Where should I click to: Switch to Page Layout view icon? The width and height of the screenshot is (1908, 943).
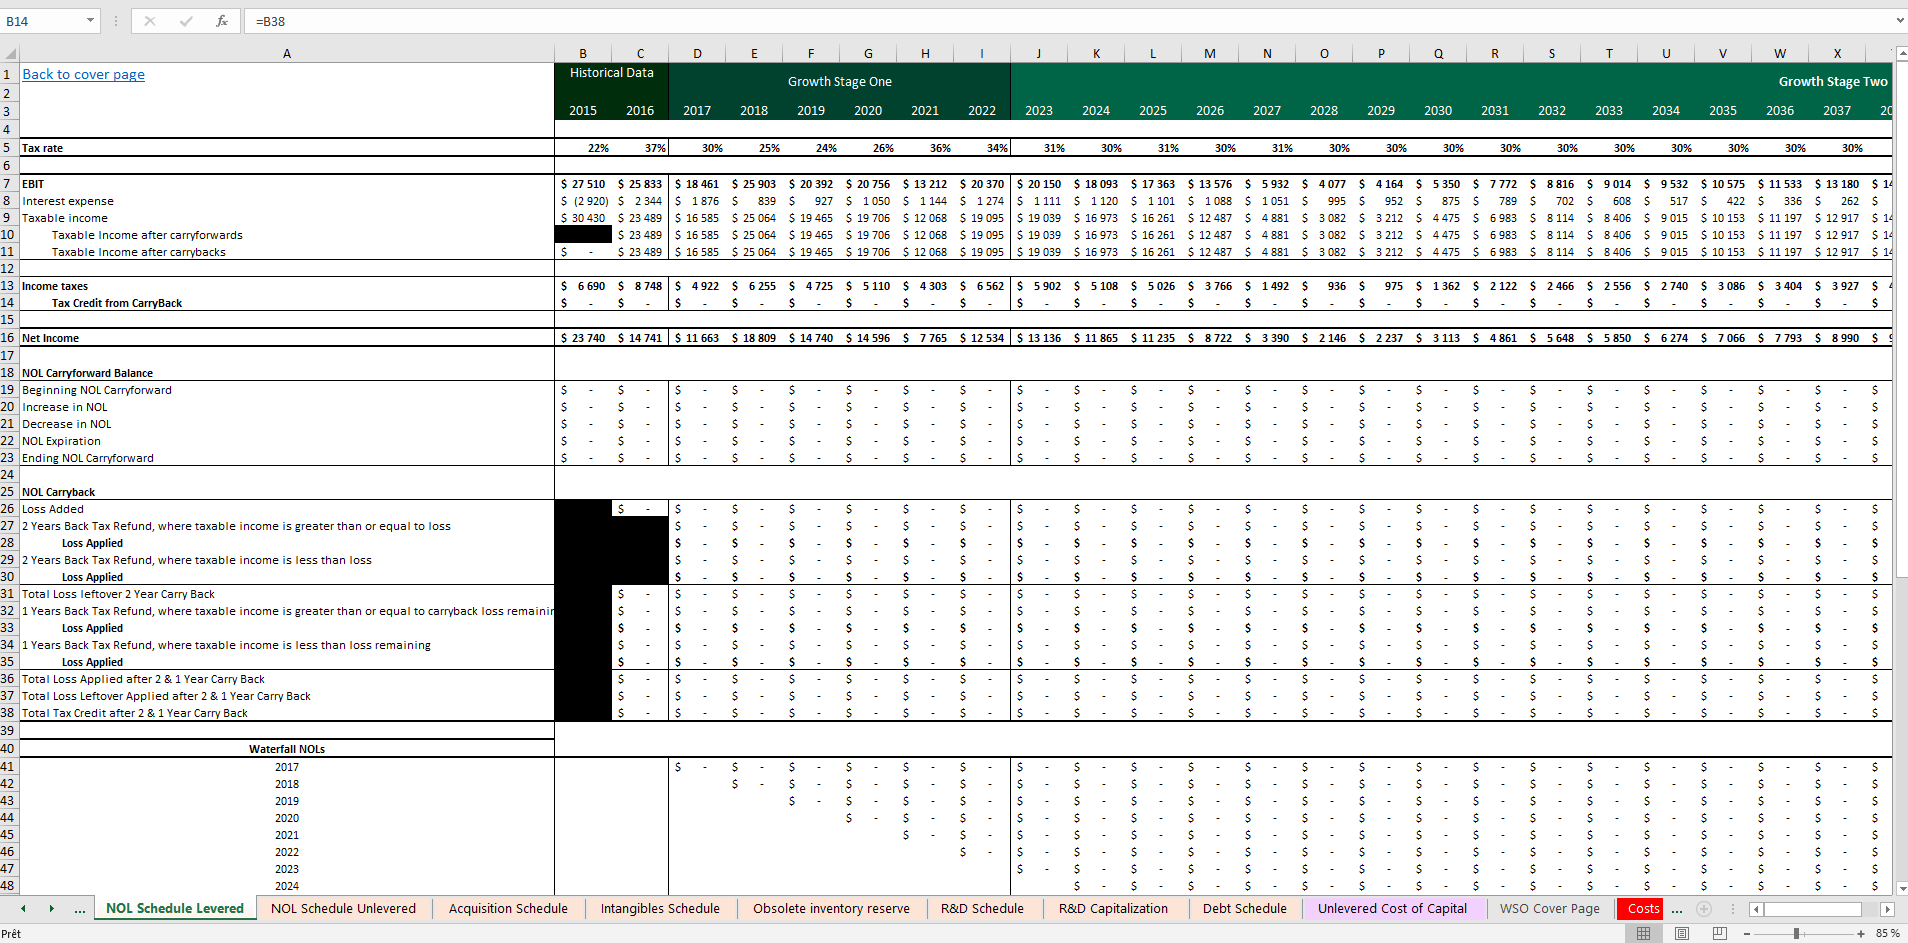point(1682,933)
